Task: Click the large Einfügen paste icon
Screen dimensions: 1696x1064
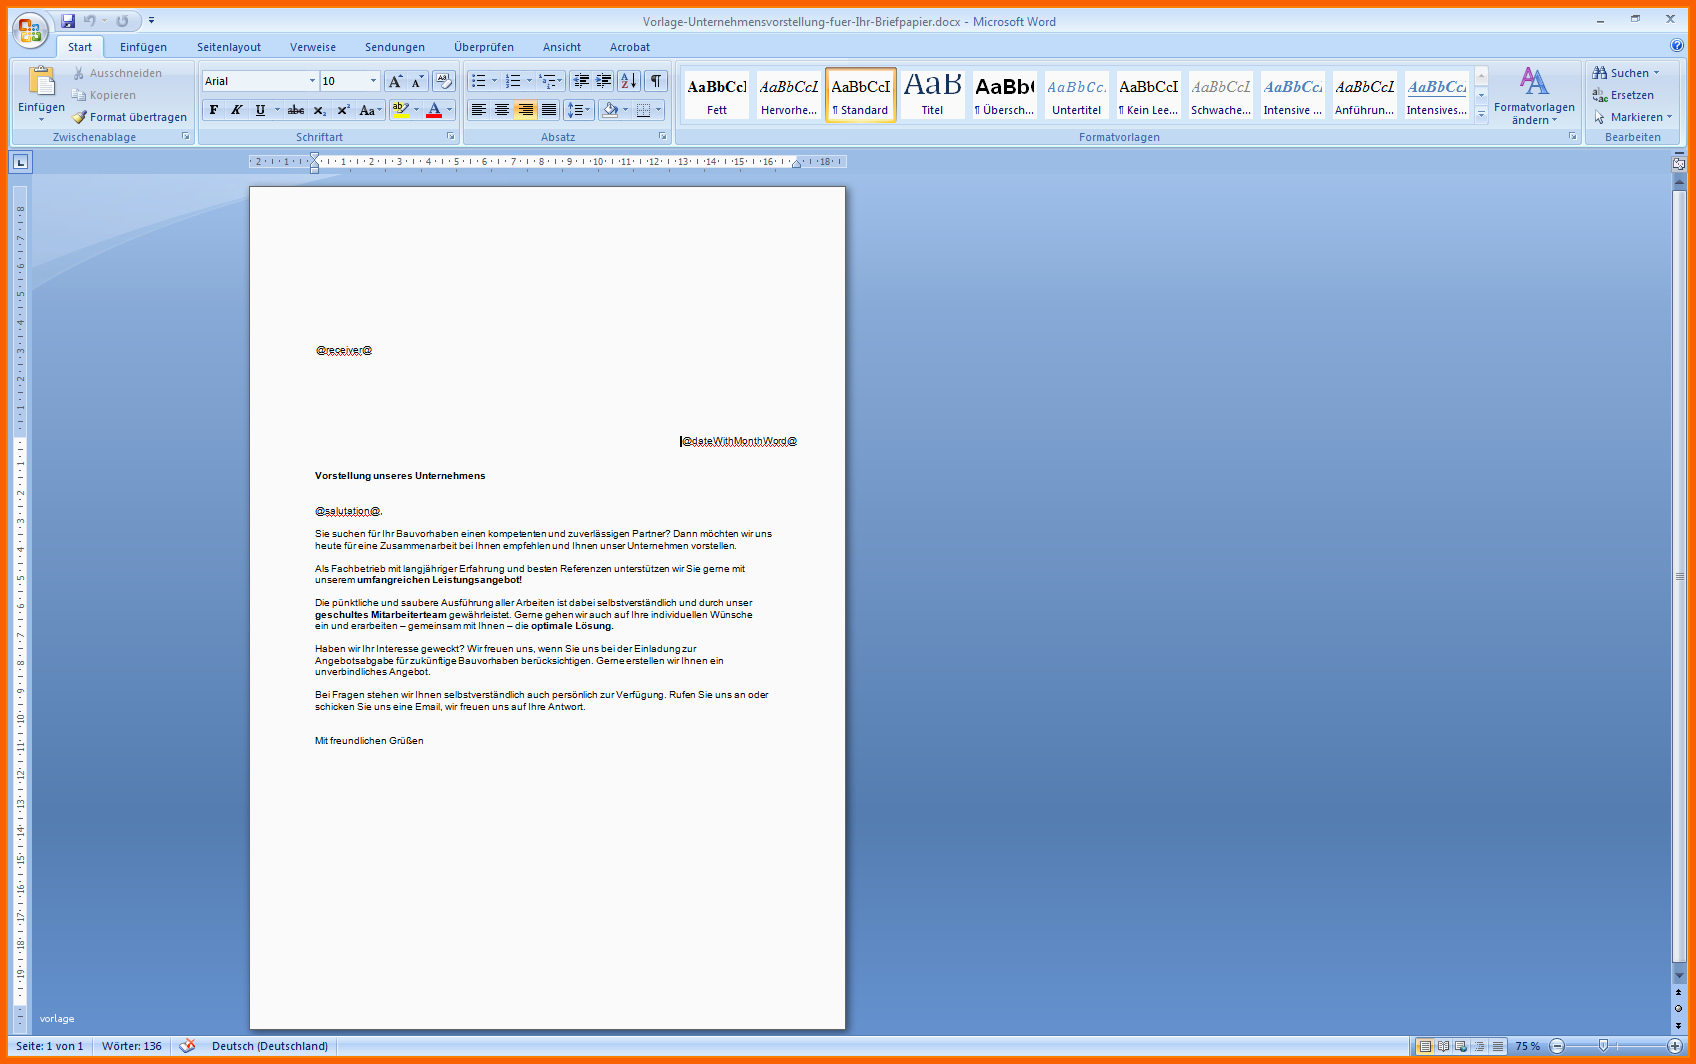Action: (x=41, y=81)
